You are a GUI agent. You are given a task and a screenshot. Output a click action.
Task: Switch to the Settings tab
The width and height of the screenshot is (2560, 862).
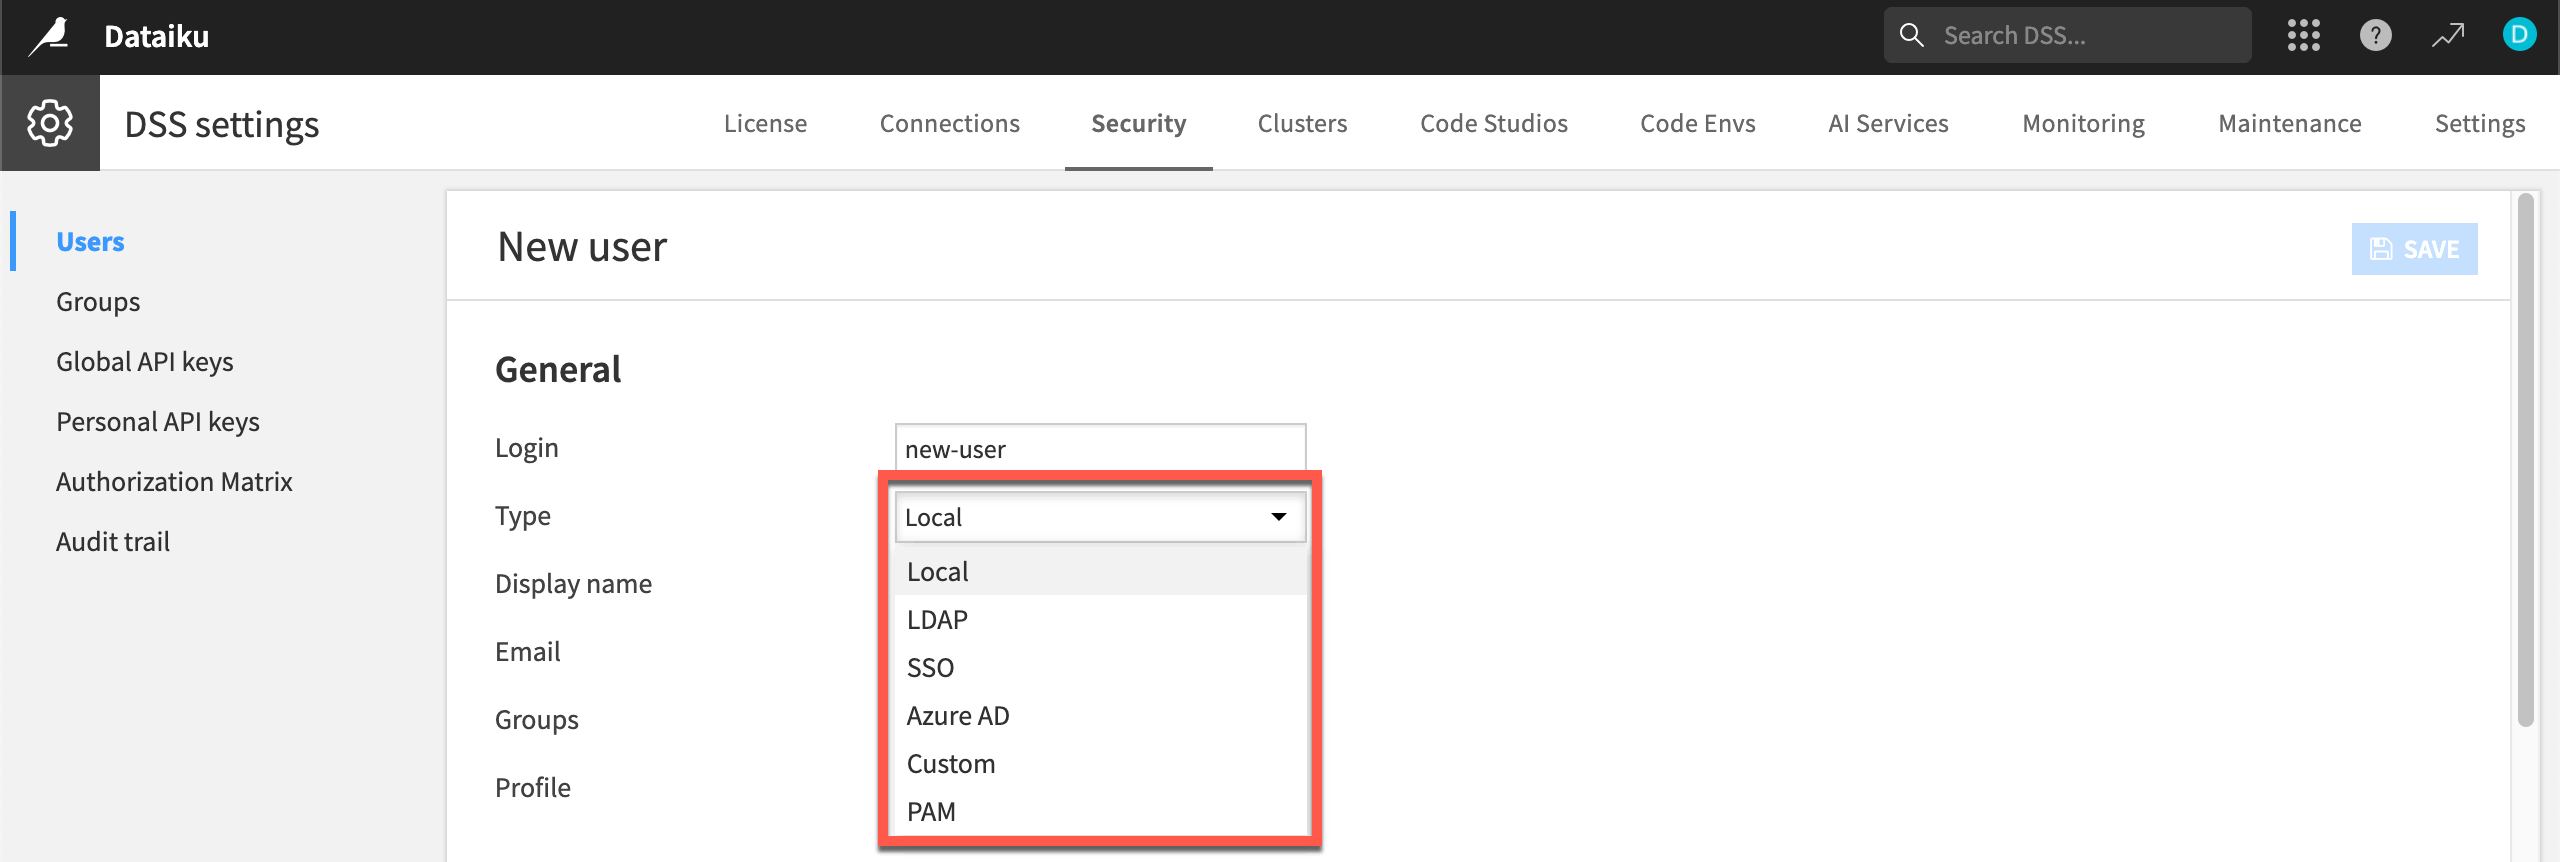2479,123
